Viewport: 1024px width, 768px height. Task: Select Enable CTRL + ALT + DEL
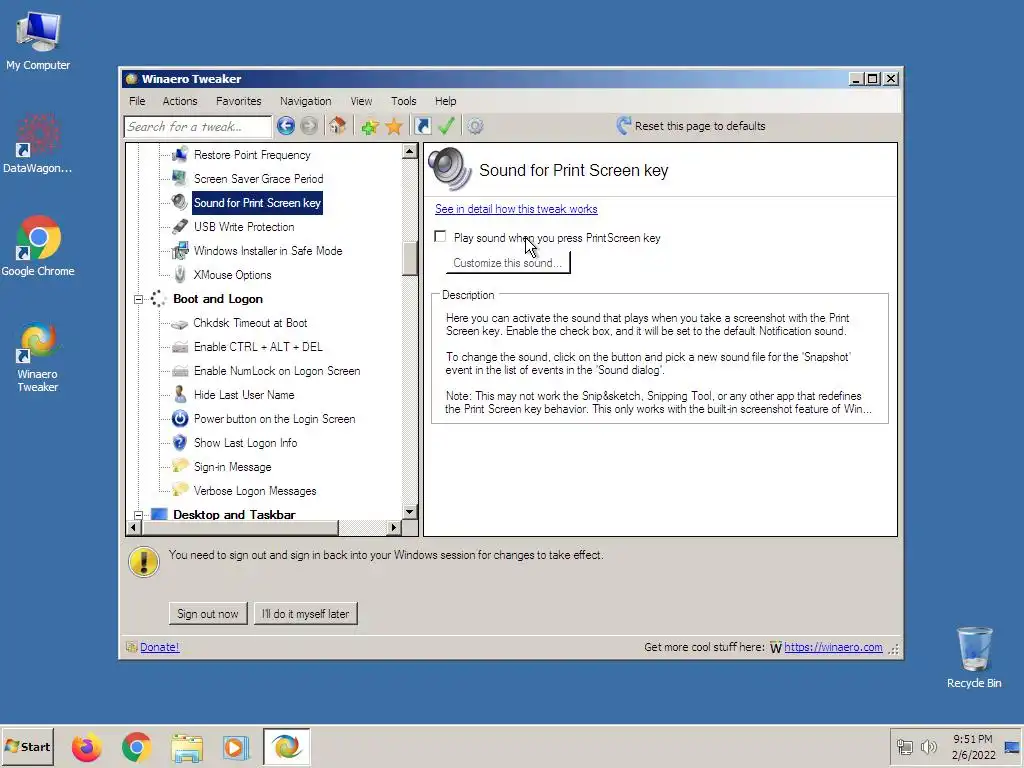click(258, 347)
